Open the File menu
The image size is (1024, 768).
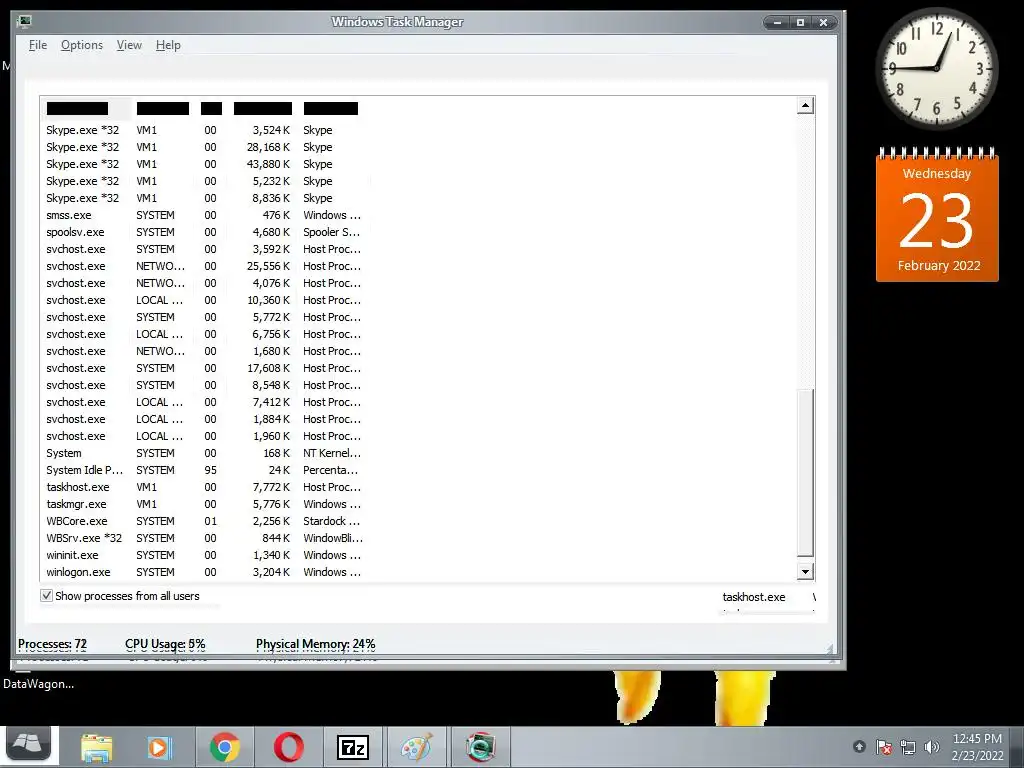38,45
